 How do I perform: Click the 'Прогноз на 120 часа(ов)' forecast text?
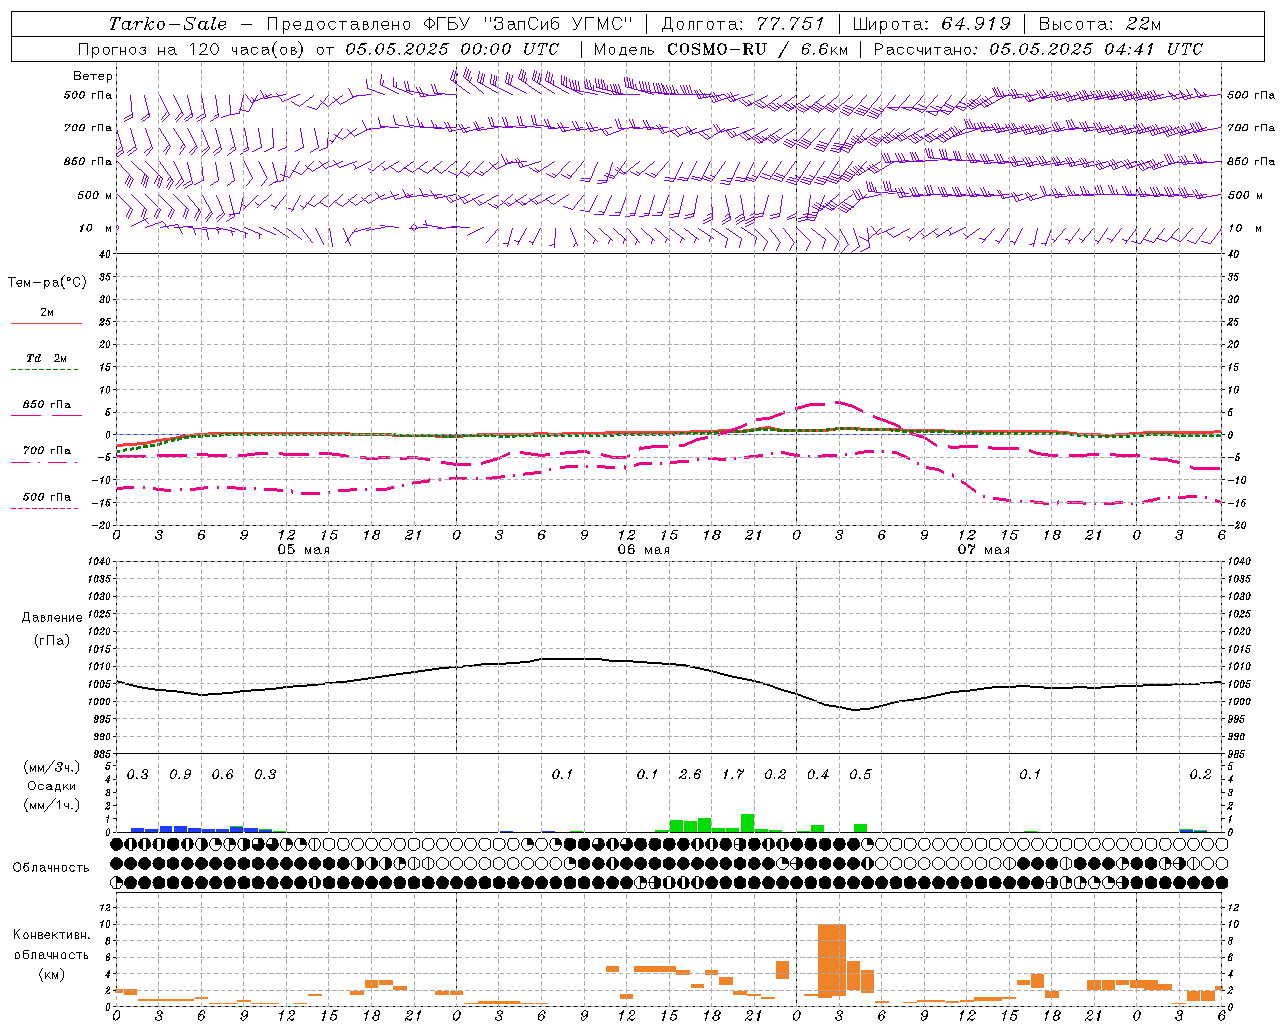[x=192, y=49]
